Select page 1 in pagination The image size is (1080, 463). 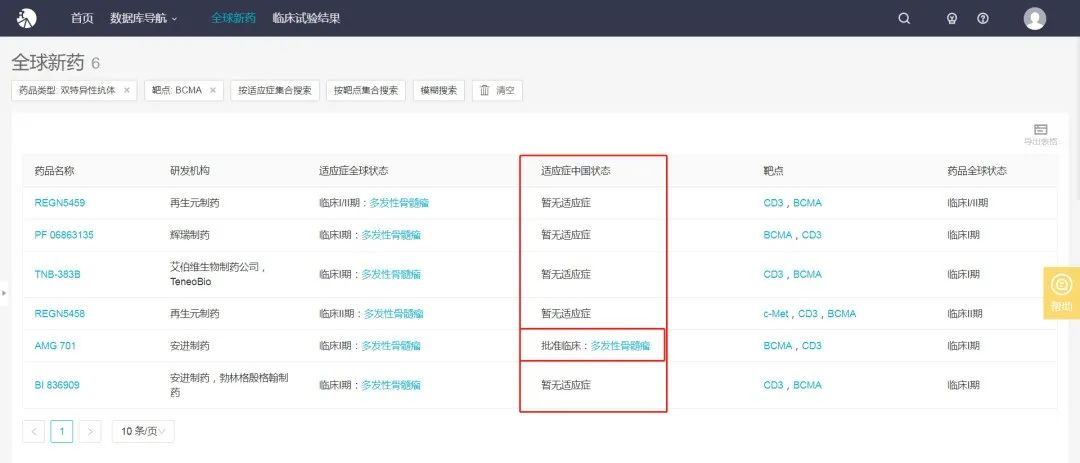62,431
